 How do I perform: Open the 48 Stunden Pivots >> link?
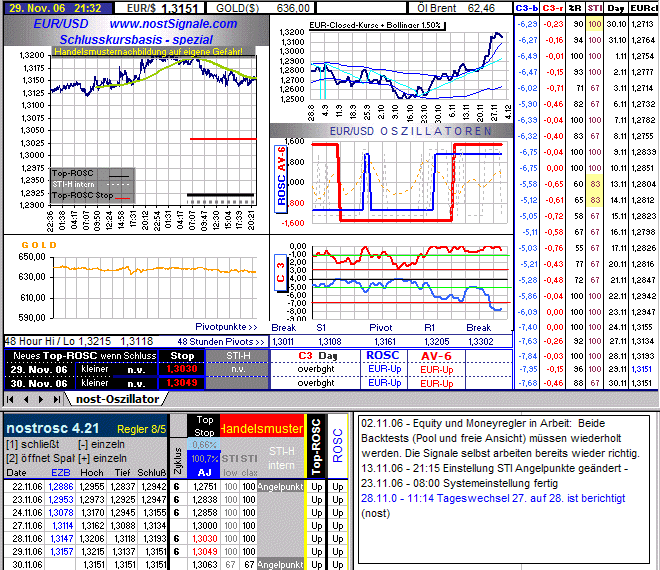click(x=221, y=341)
